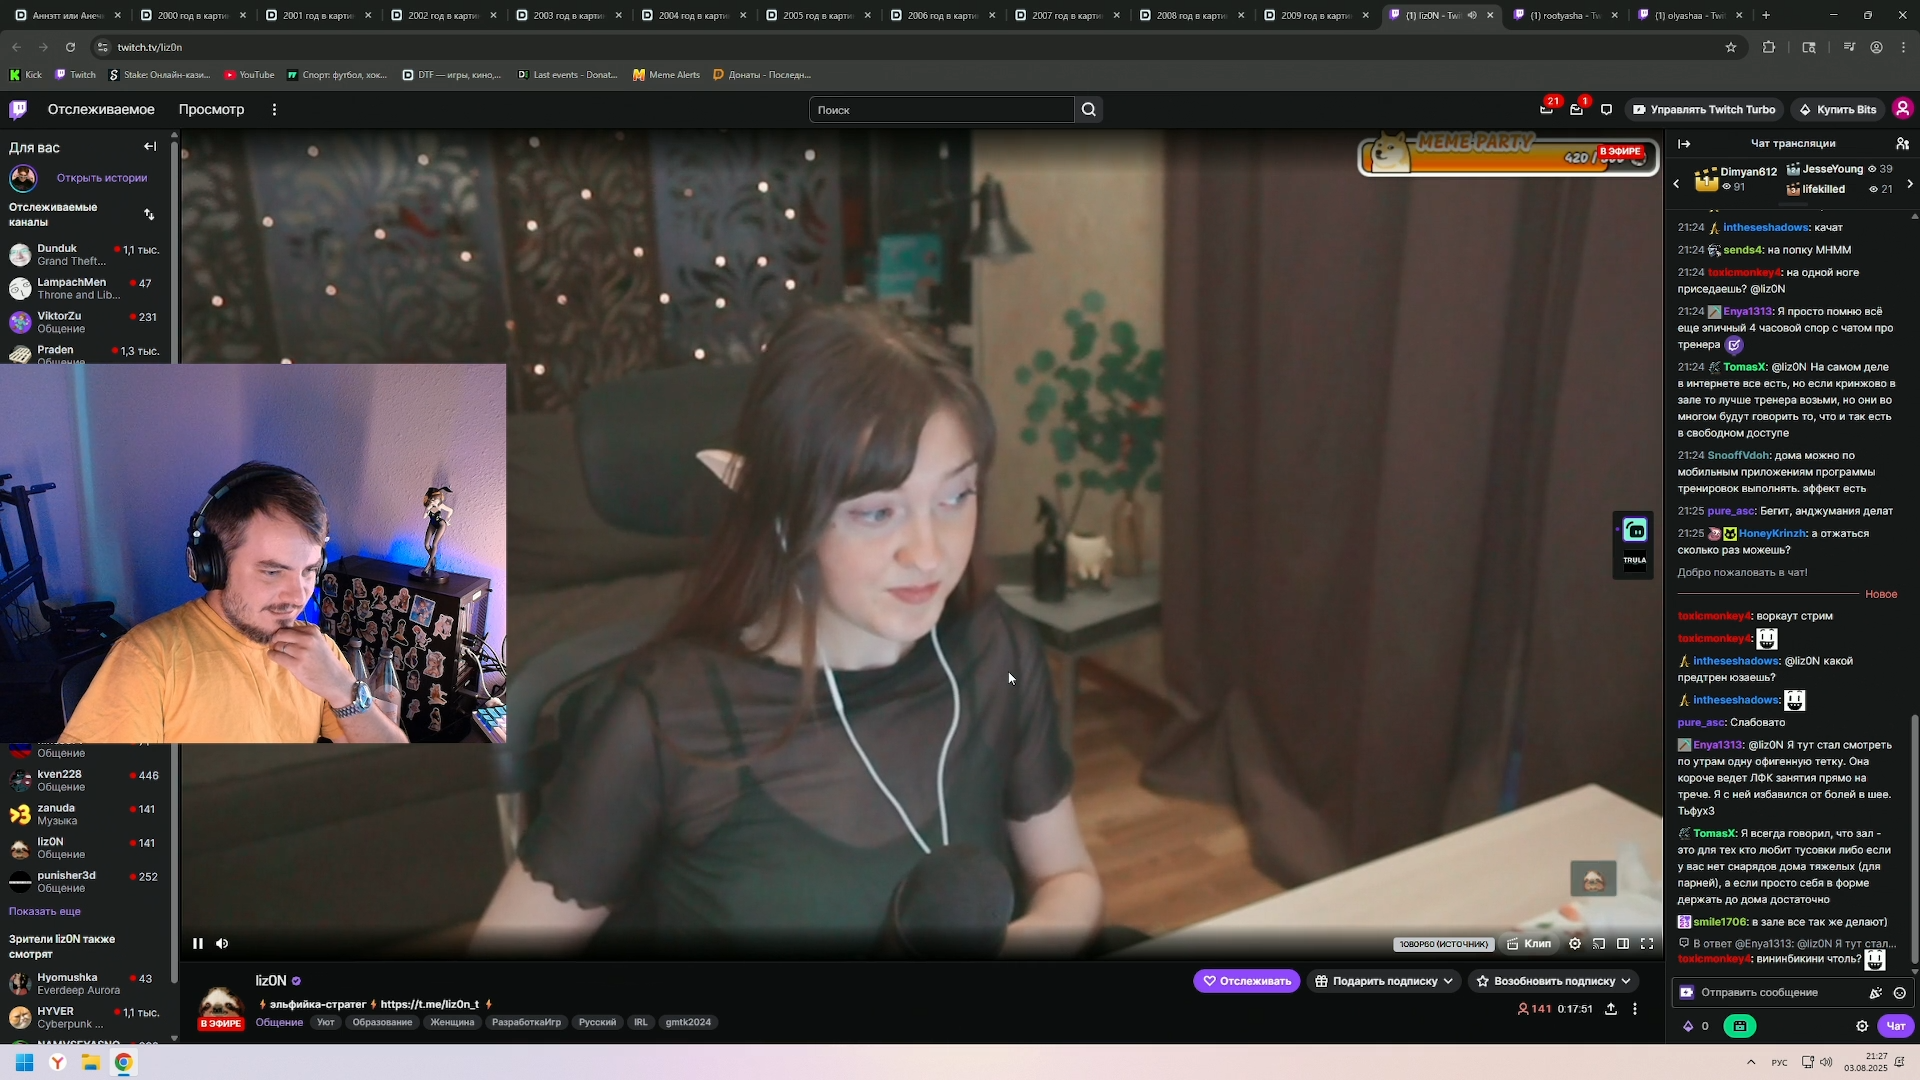
Task: Click Показать еще in sidebar
Action: [45, 911]
